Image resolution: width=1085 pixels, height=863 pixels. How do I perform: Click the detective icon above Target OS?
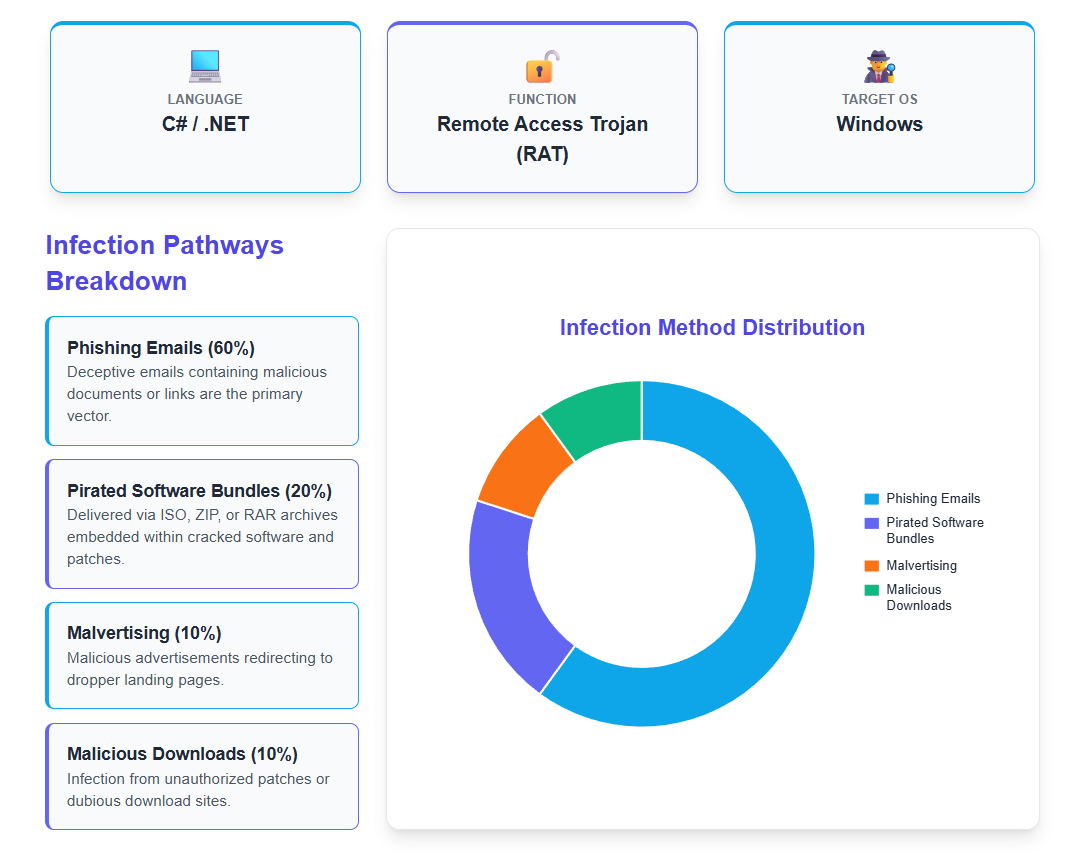(x=879, y=67)
